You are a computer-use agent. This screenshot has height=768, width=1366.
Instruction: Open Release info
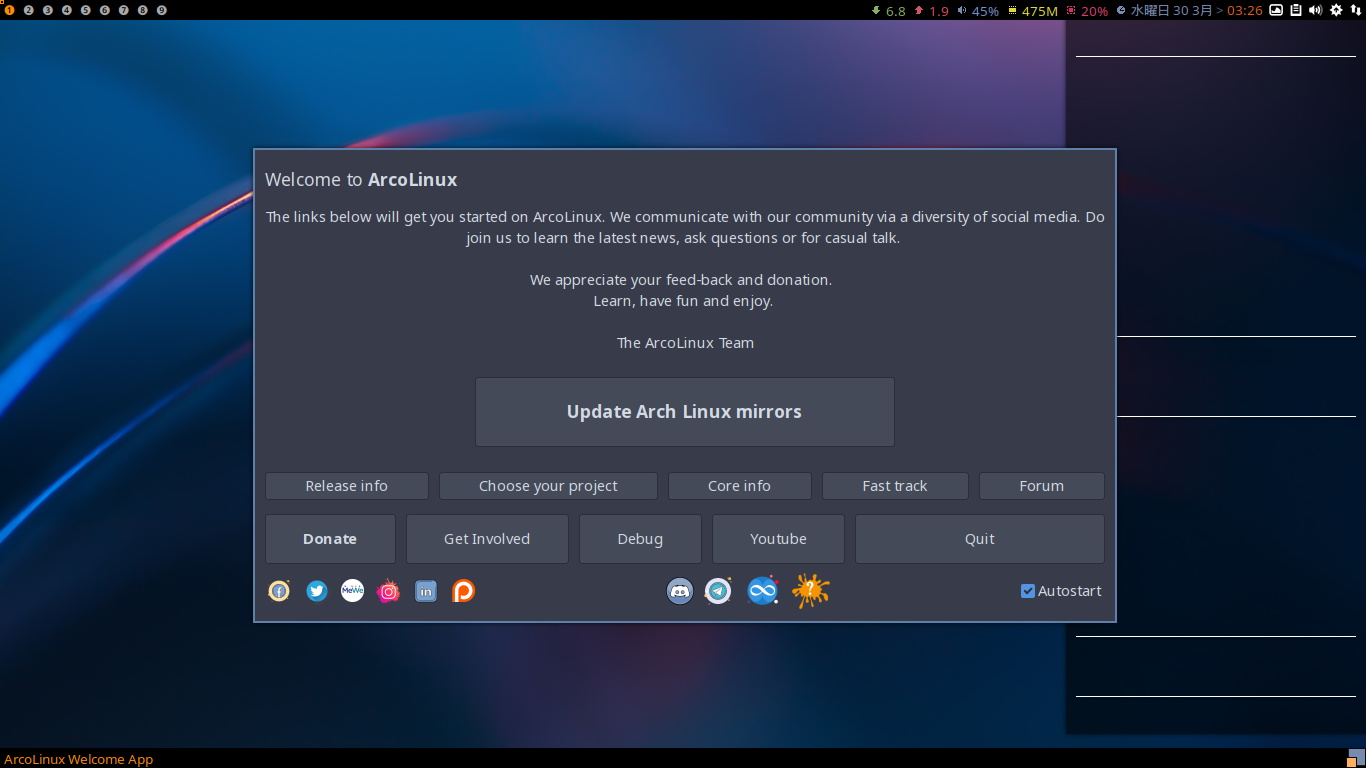(x=347, y=486)
